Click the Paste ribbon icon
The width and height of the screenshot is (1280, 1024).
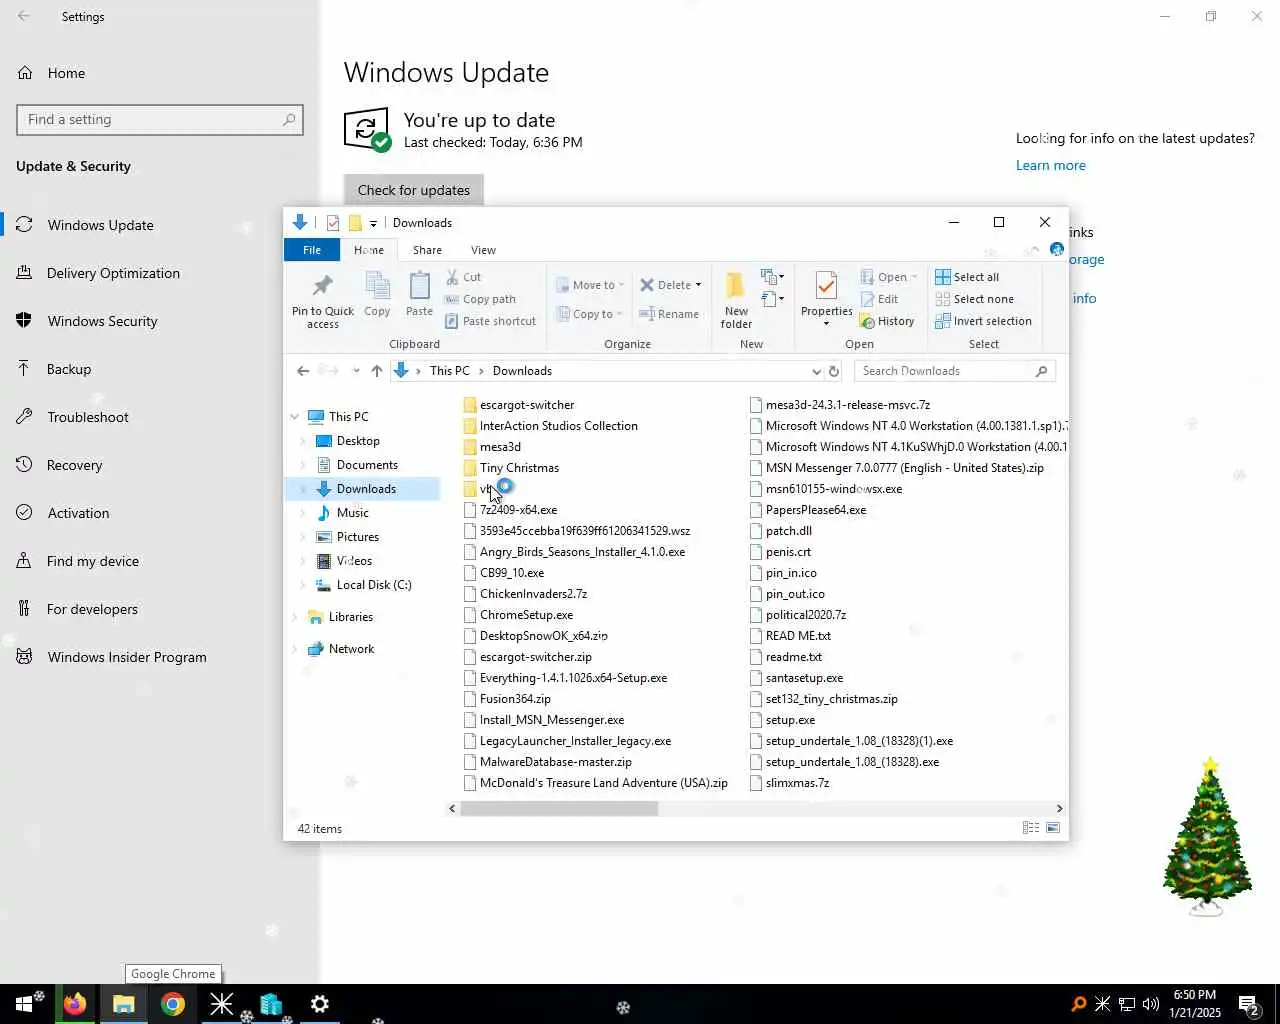[x=419, y=295]
